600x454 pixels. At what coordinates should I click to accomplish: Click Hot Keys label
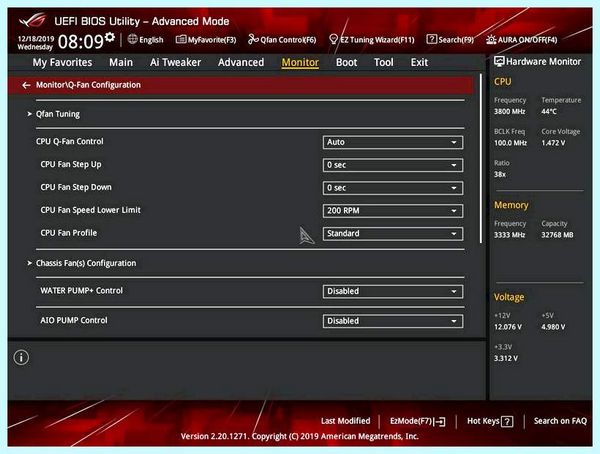tap(483, 421)
